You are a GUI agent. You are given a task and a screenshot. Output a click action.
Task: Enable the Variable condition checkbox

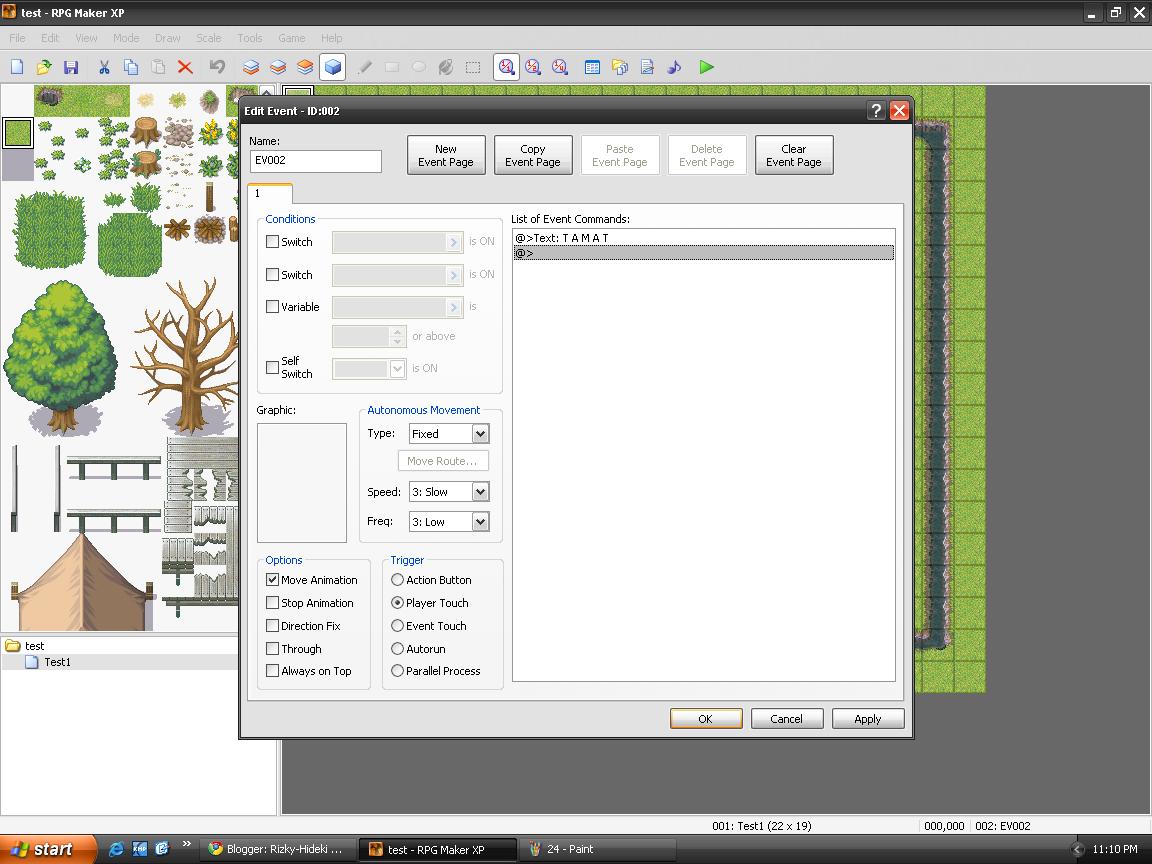[x=272, y=307]
